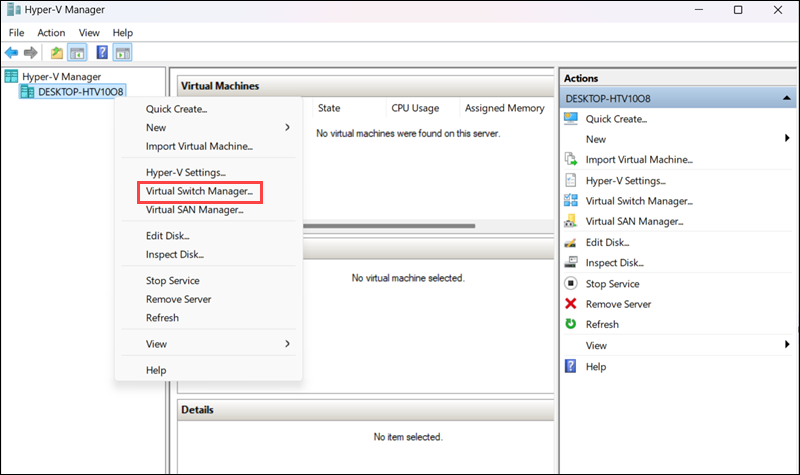Click red X Remove Server icon
Viewport: 800px width, 475px height.
[x=570, y=304]
